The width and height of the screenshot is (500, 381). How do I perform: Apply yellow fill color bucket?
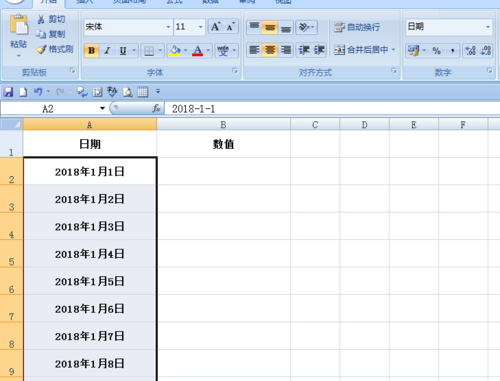[175, 51]
